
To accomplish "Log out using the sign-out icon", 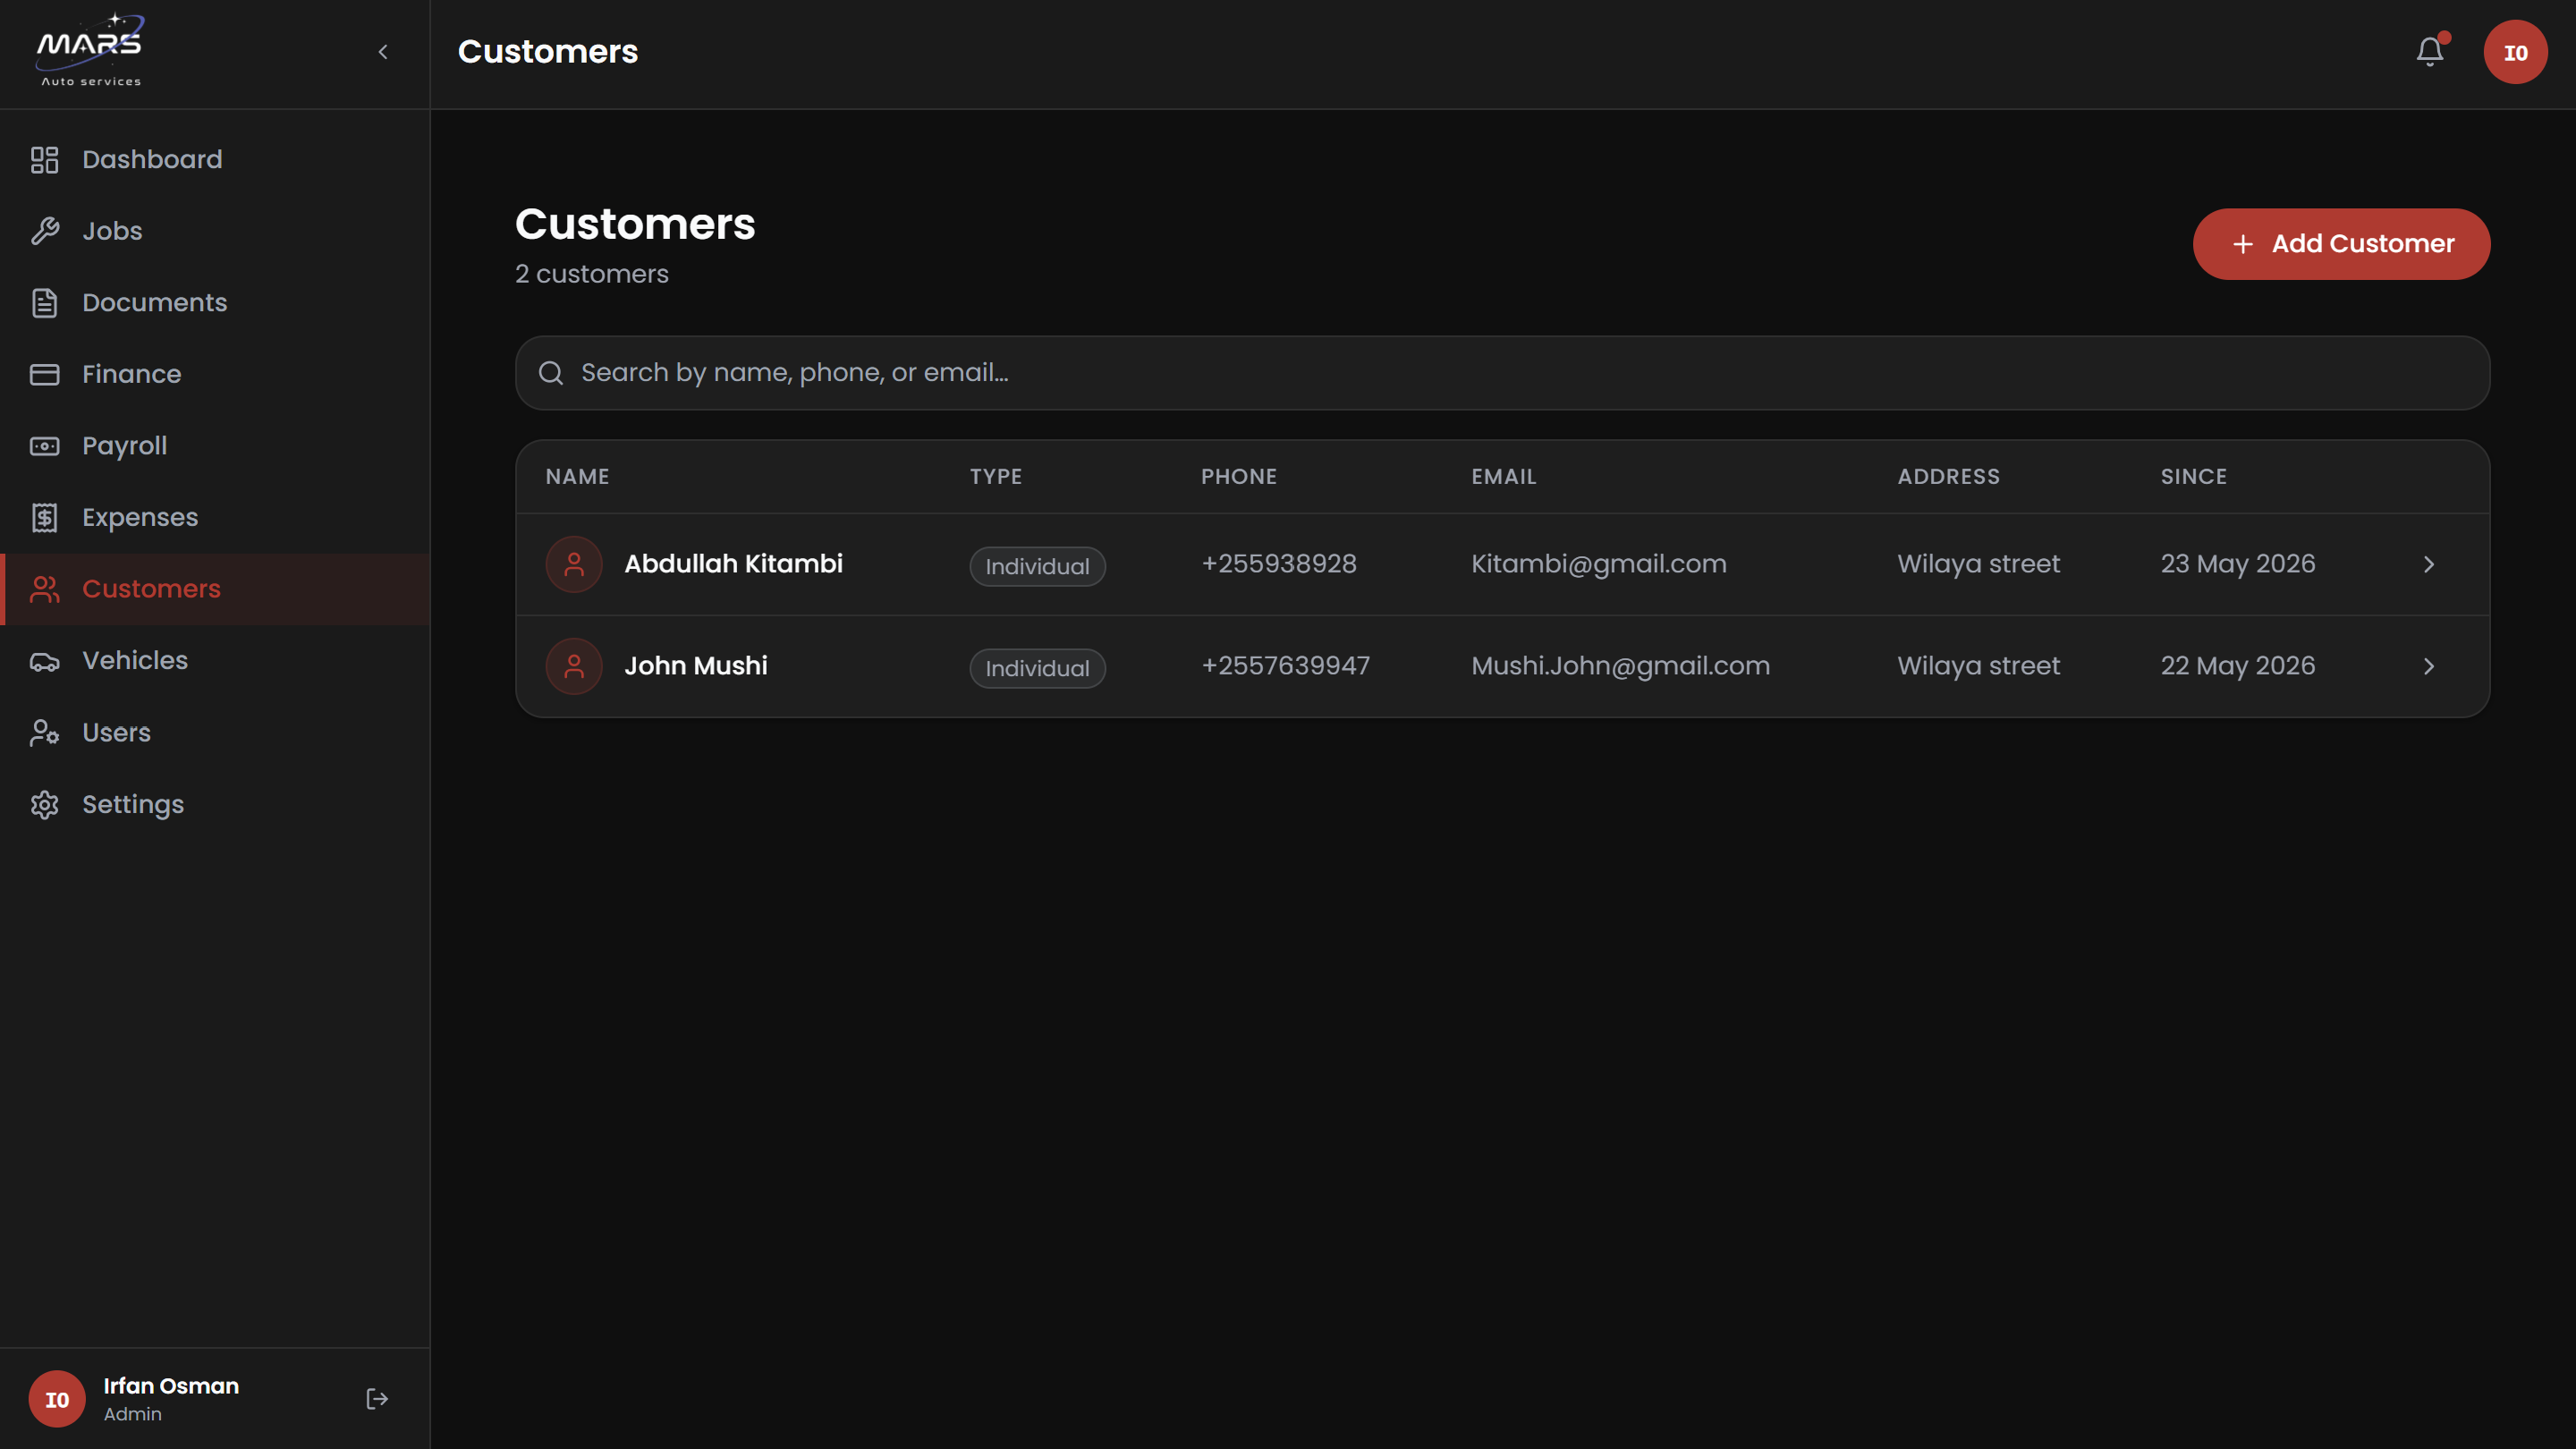I will [x=377, y=1399].
